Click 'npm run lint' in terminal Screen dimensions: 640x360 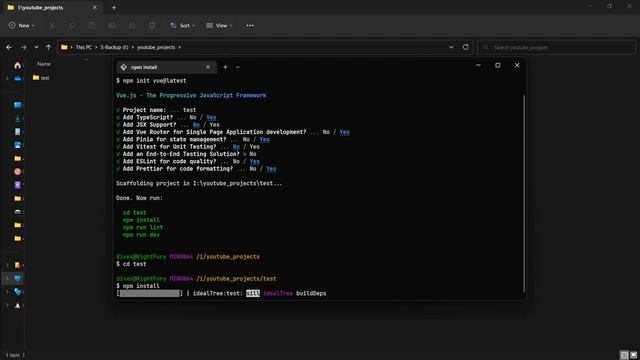pos(143,227)
